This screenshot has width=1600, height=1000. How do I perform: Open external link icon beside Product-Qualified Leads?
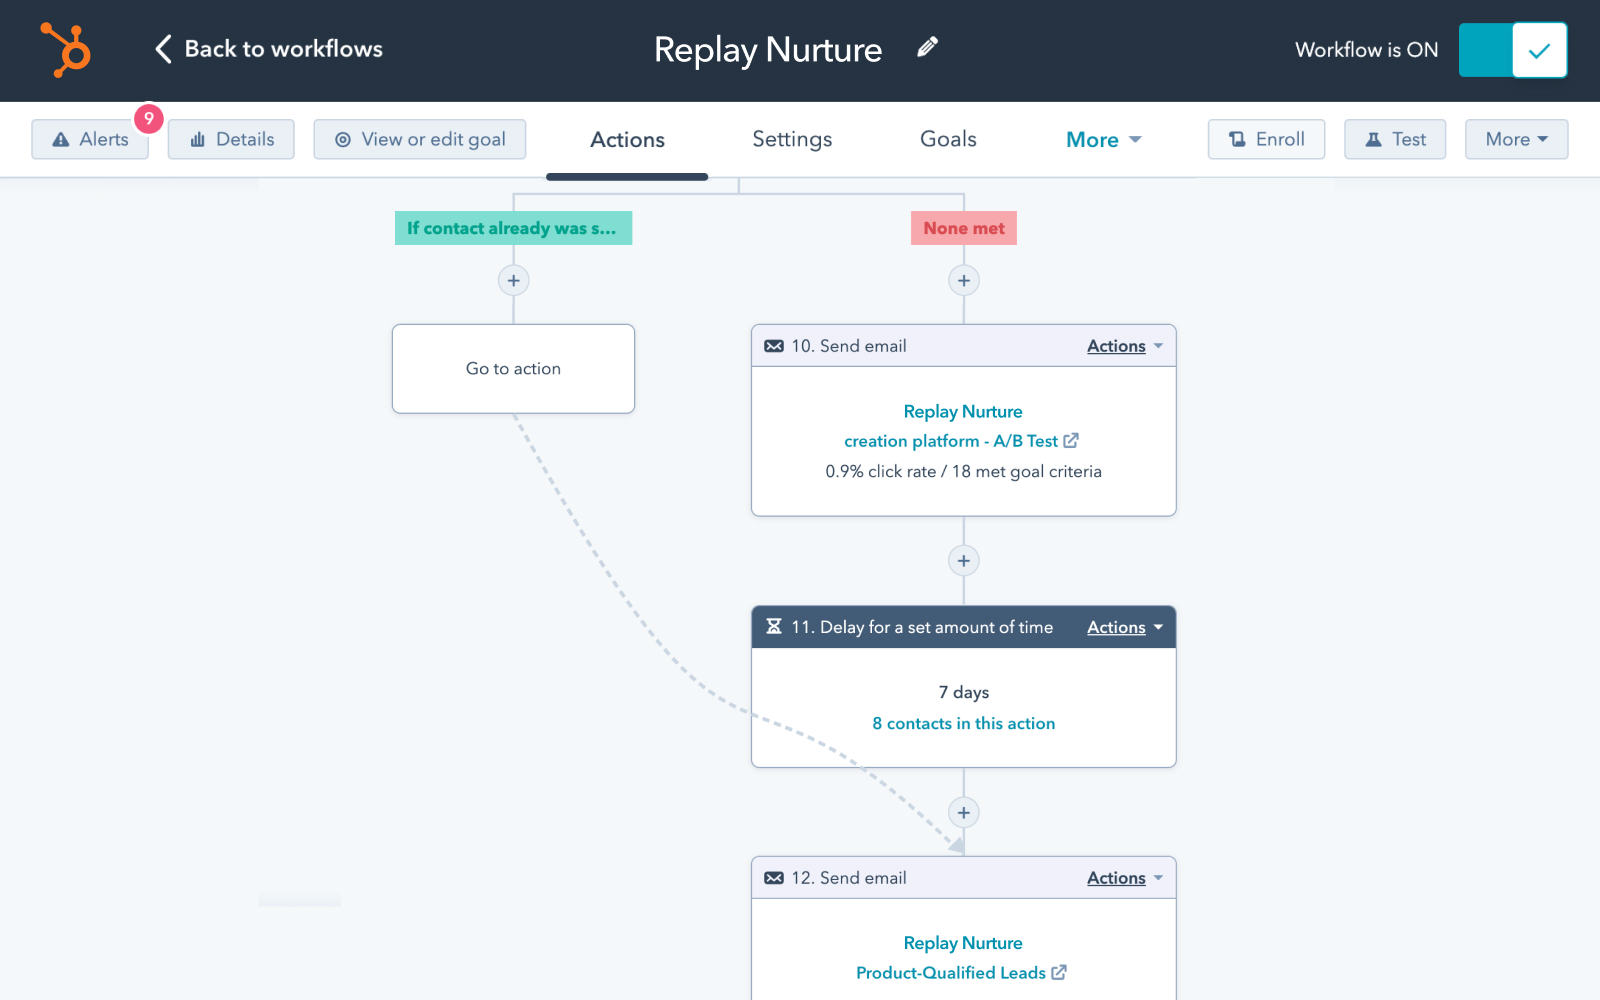1059,973
